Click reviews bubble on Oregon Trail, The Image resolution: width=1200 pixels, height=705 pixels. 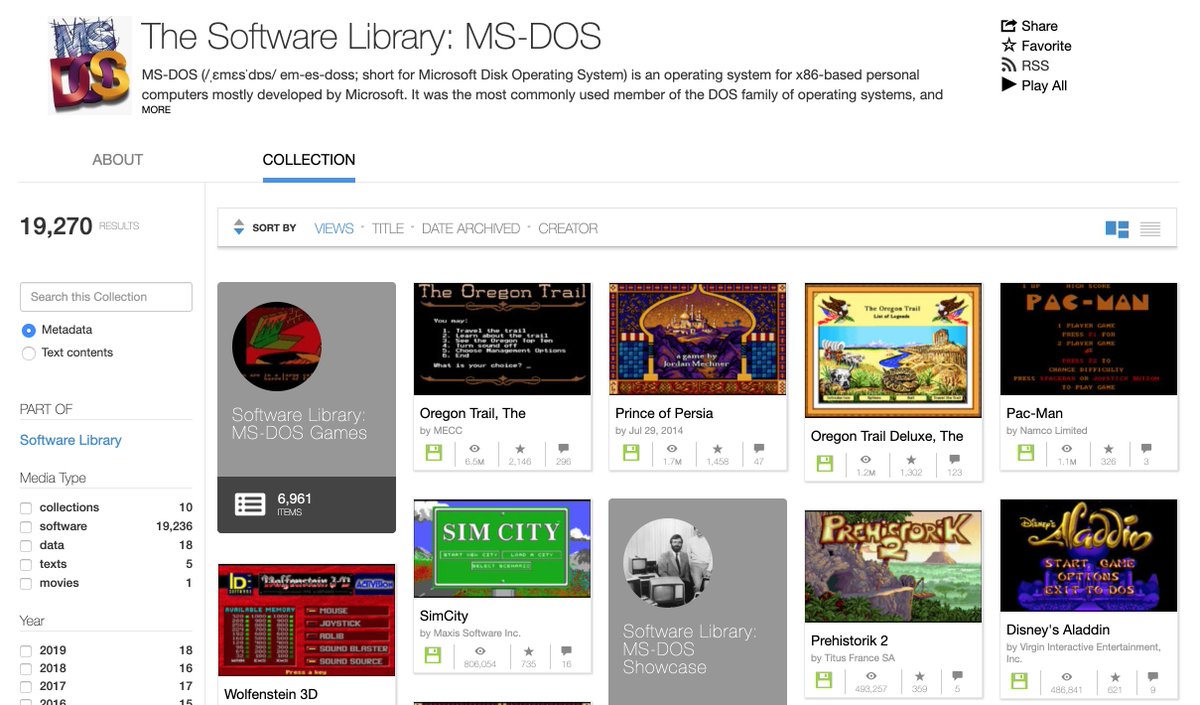[564, 449]
